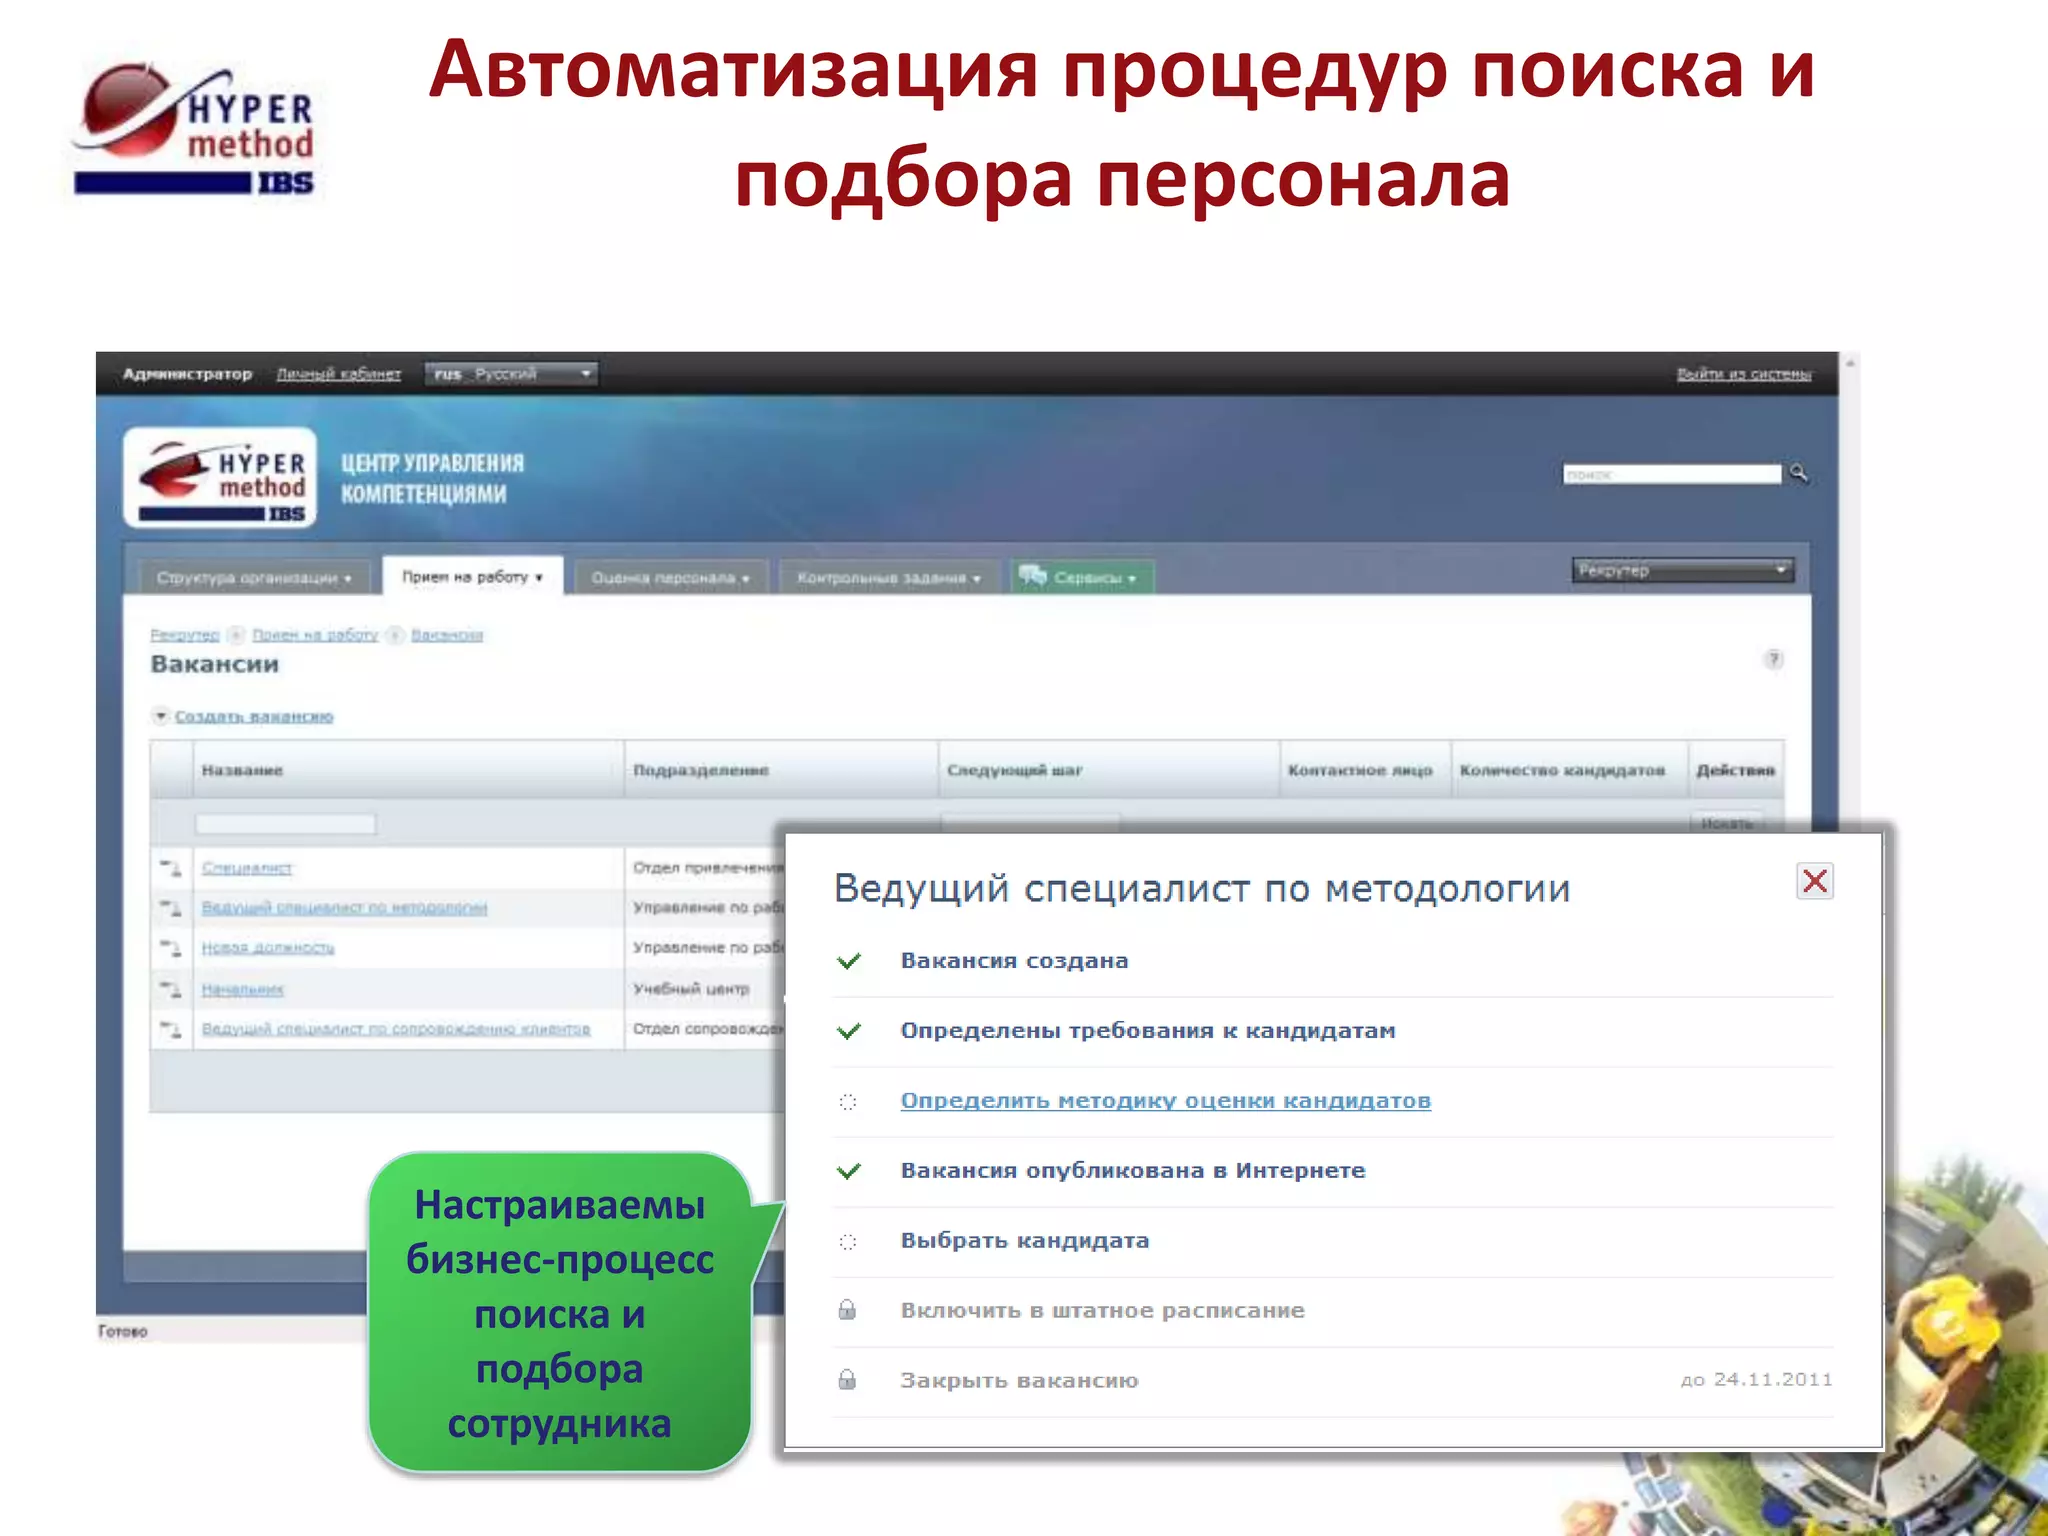Click the до 24.11.2011 deadline text
The width and height of the screenshot is (2048, 1536).
tap(1756, 1380)
